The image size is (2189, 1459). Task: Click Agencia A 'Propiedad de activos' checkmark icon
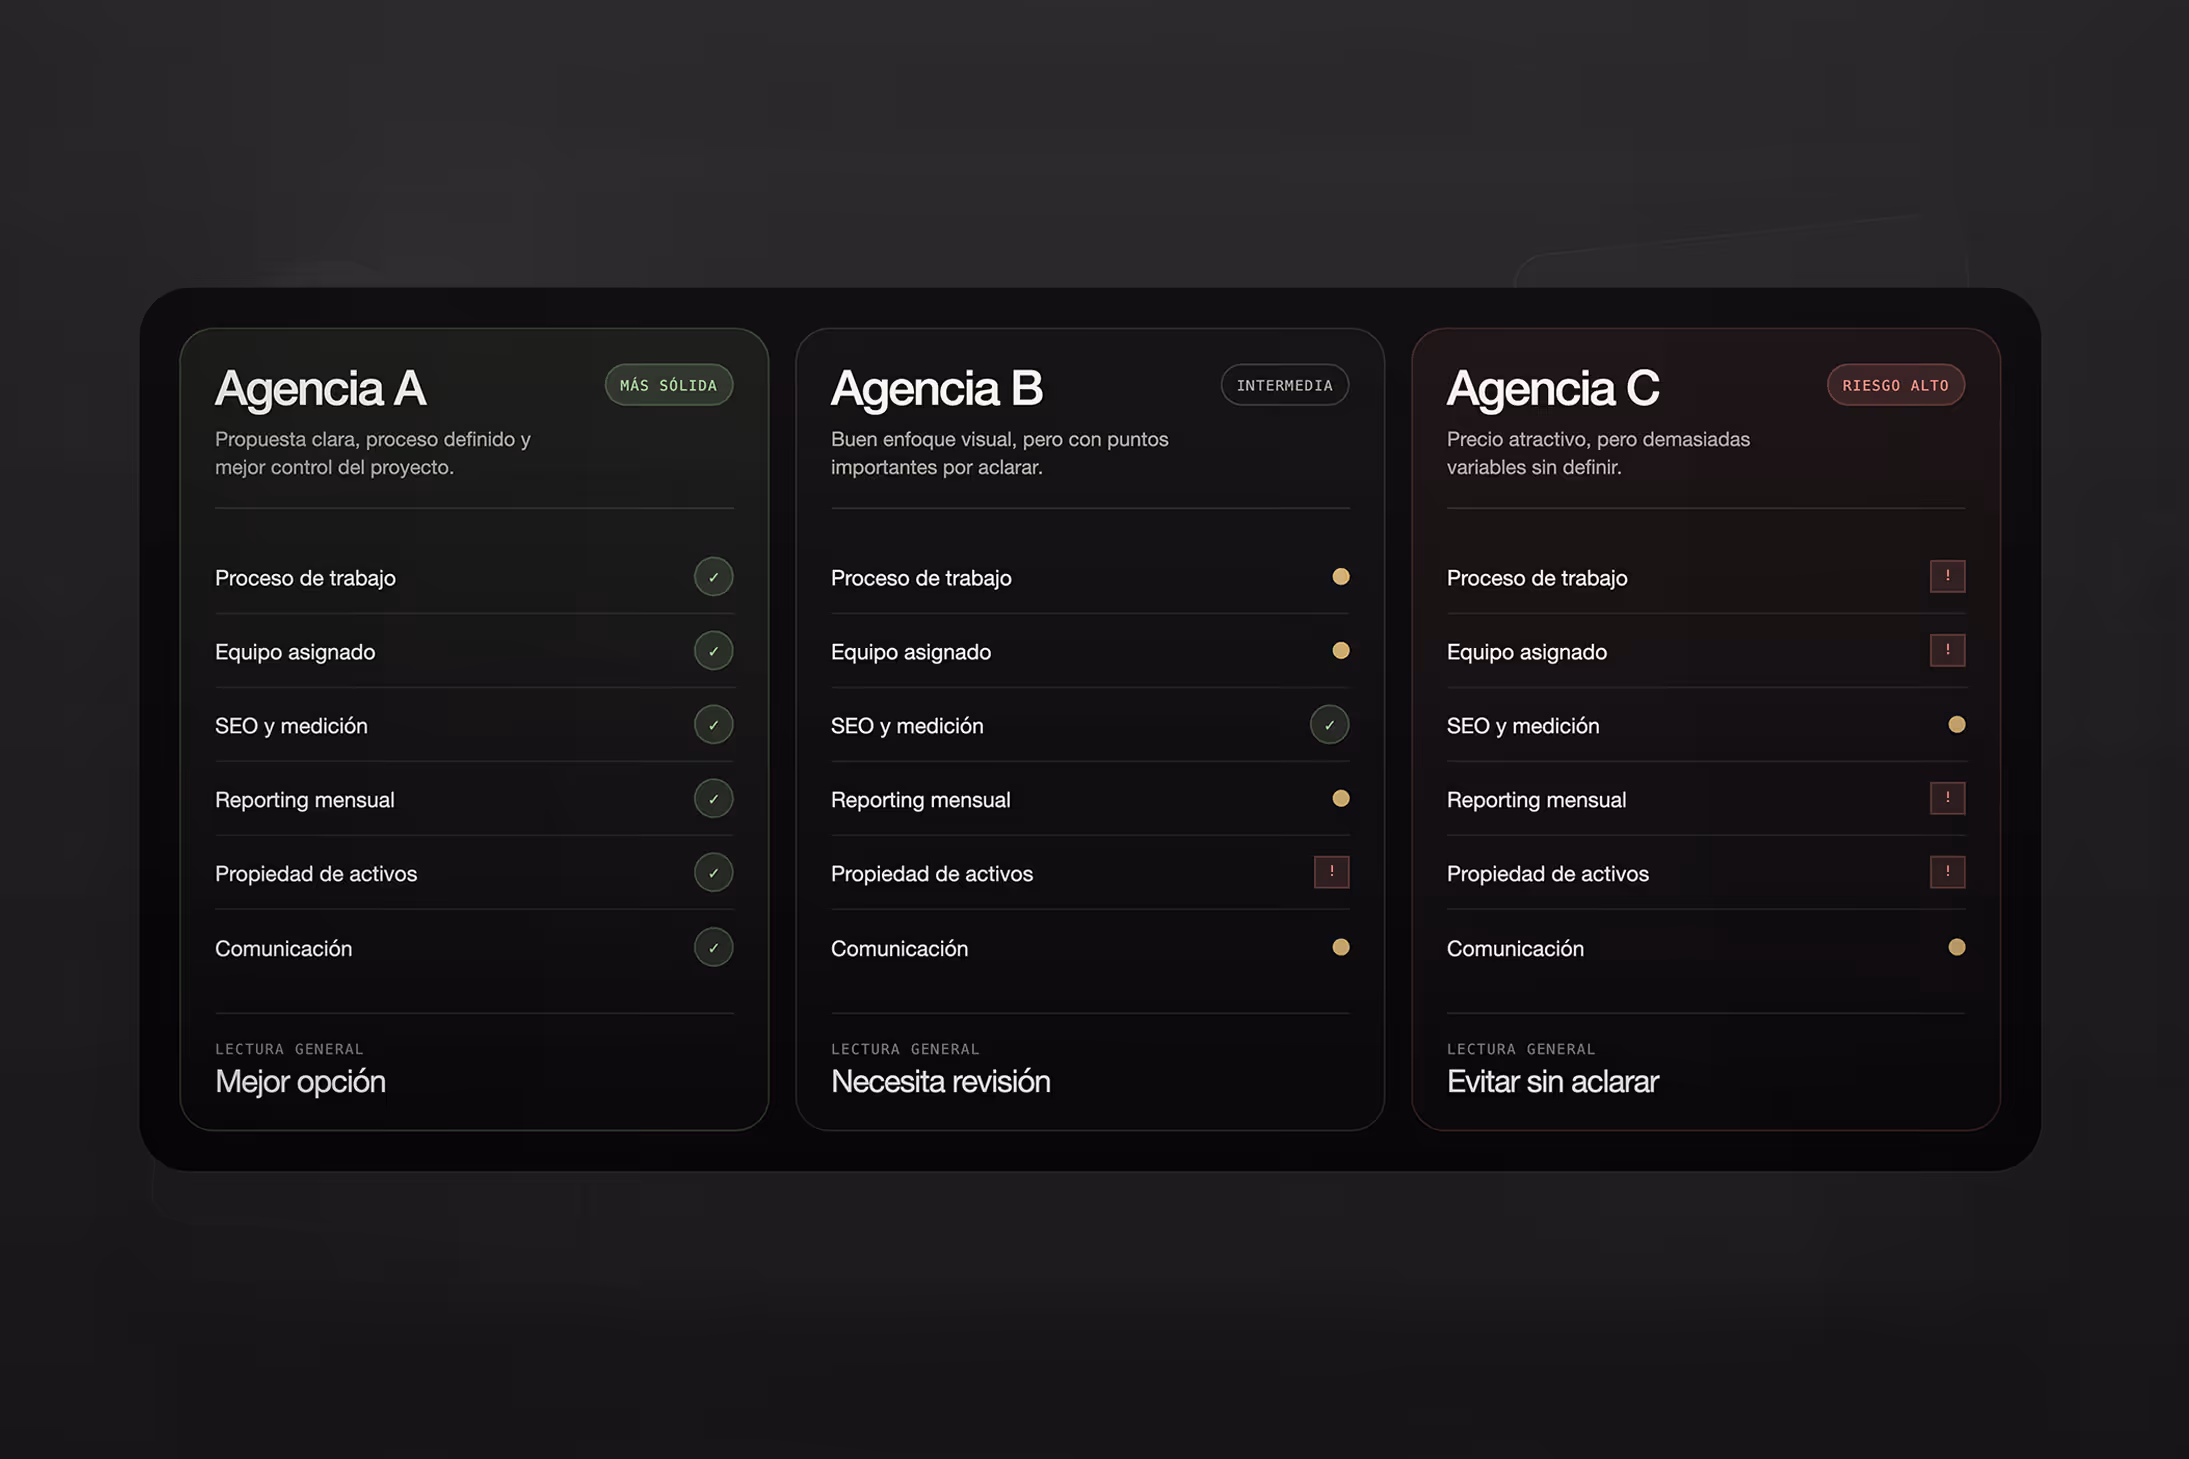pyautogui.click(x=713, y=873)
